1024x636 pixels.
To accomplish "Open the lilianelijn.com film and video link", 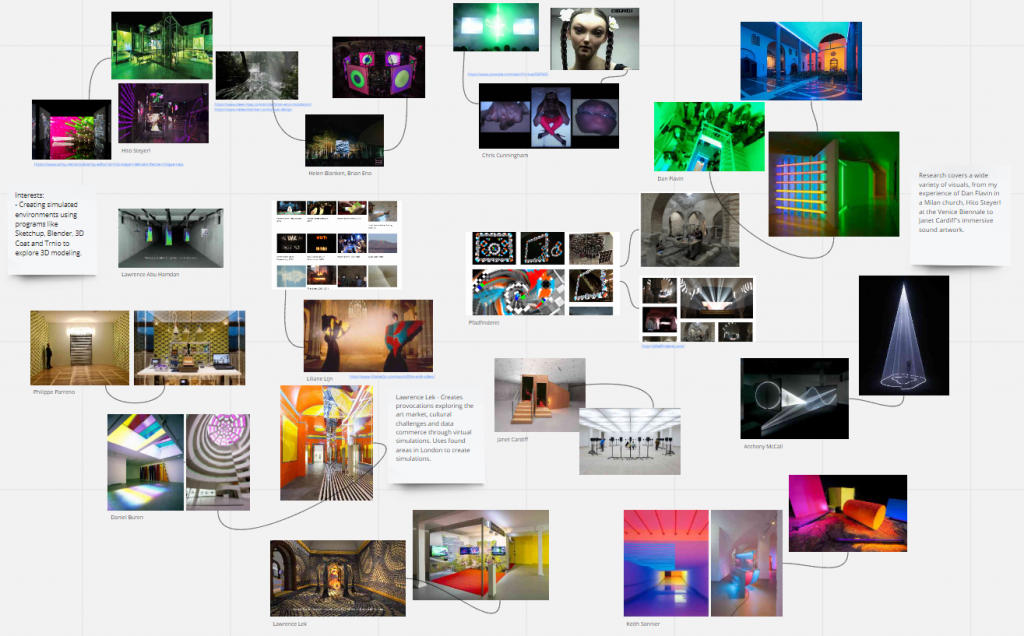I will 392,377.
